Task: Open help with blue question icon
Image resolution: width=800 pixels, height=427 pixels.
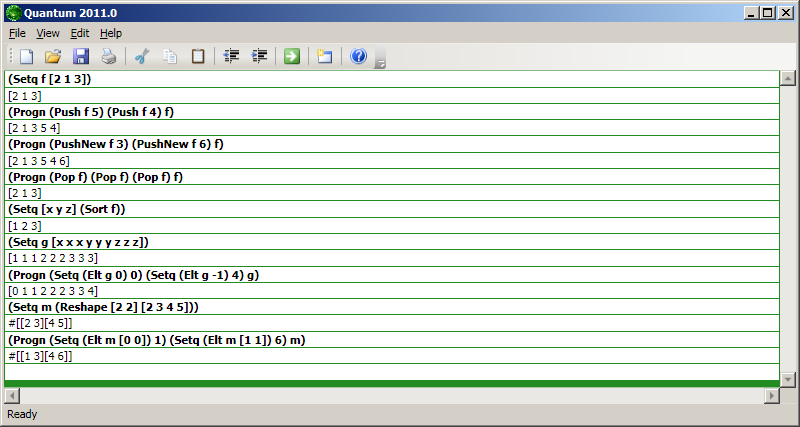Action: pos(358,56)
